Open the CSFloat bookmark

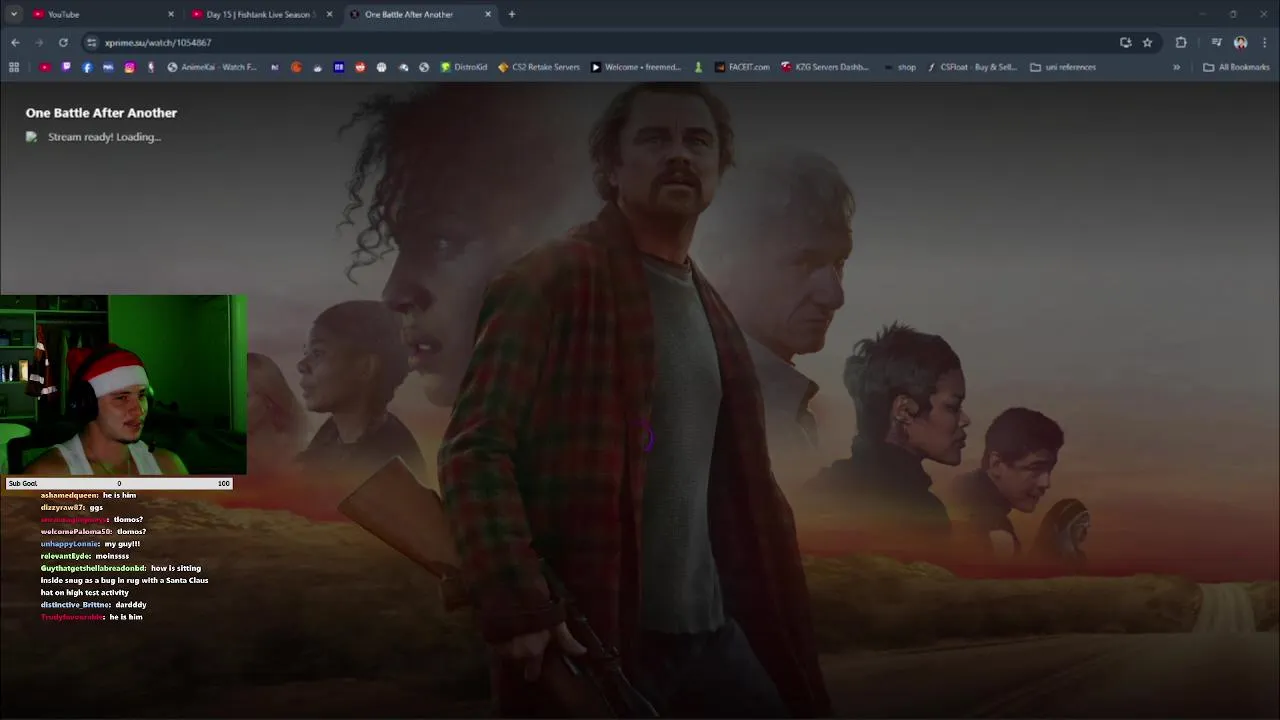pos(972,67)
